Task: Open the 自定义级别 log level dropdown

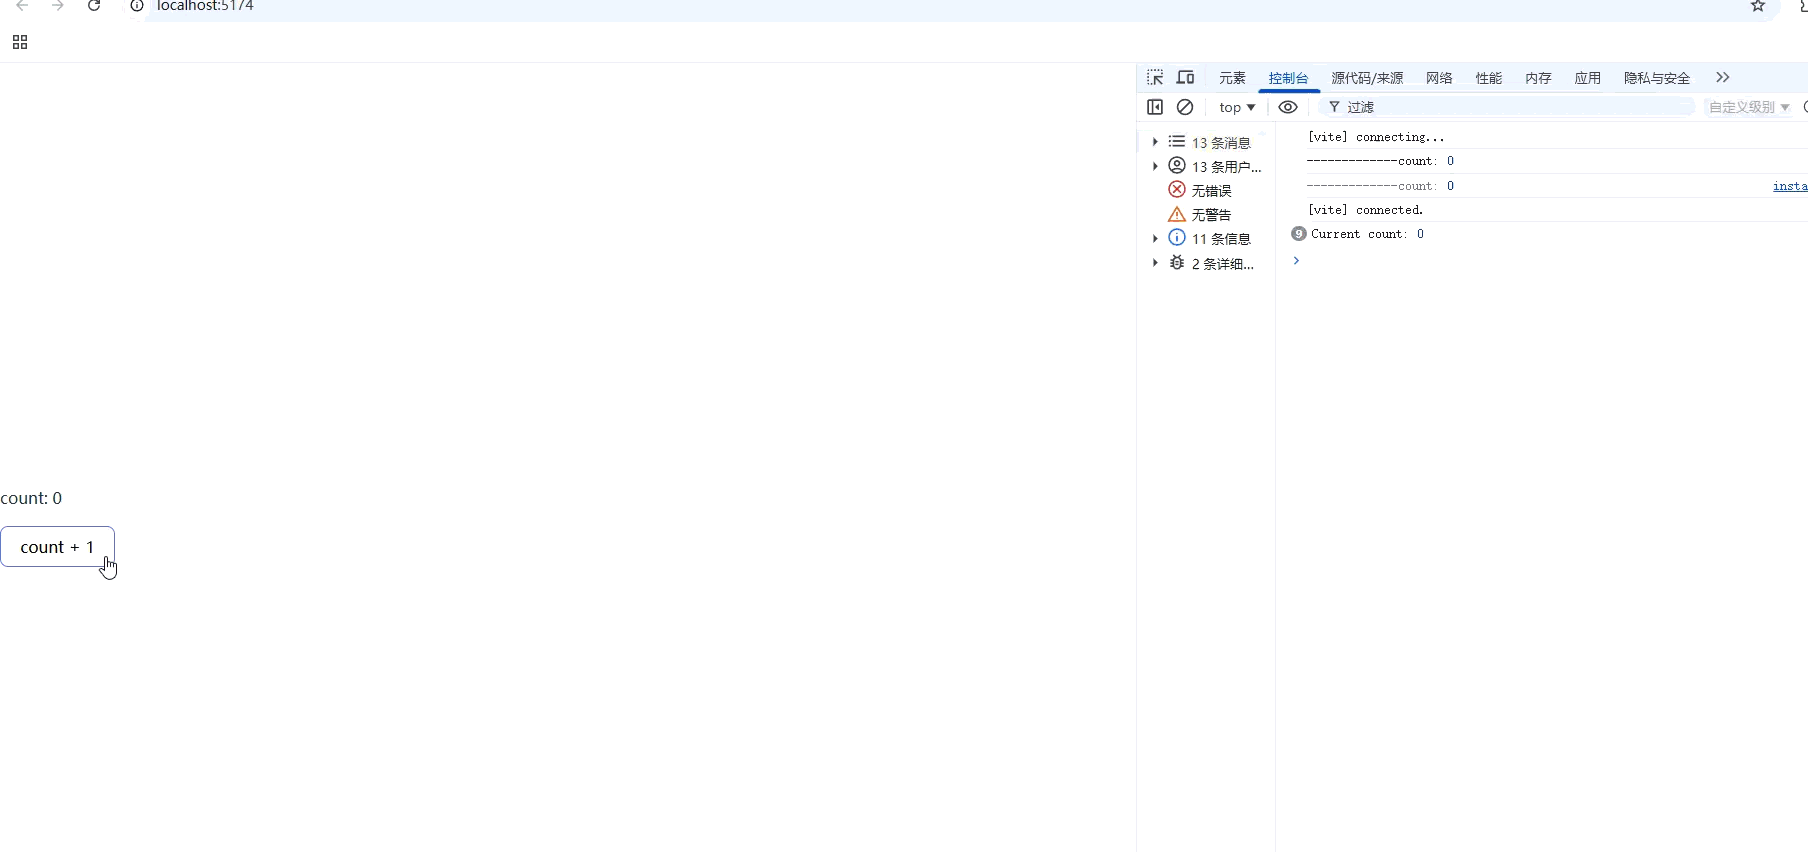Action: [1749, 107]
